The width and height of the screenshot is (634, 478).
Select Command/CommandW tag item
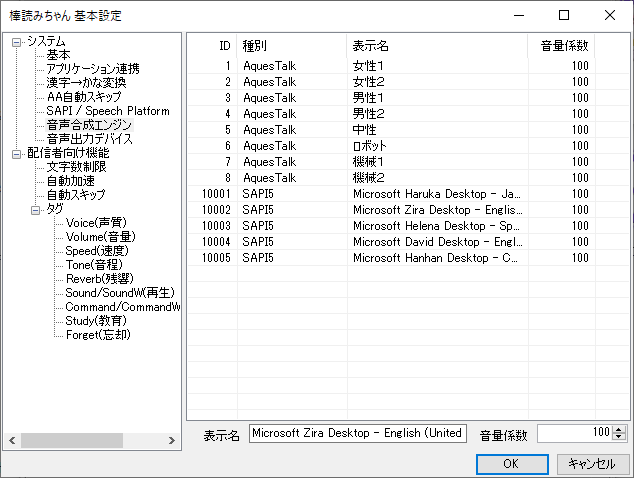123,307
